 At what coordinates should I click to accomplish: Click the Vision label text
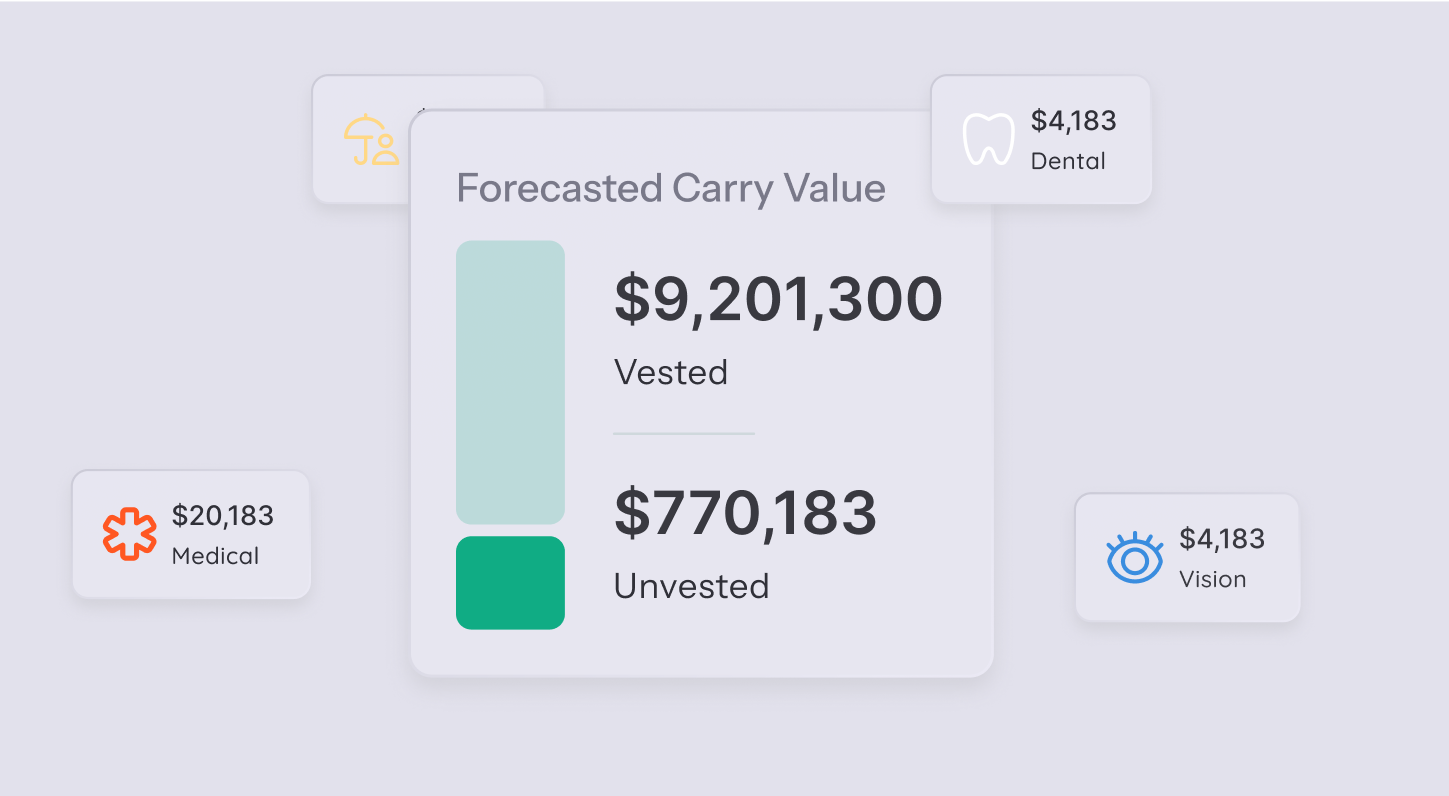coord(1212,579)
